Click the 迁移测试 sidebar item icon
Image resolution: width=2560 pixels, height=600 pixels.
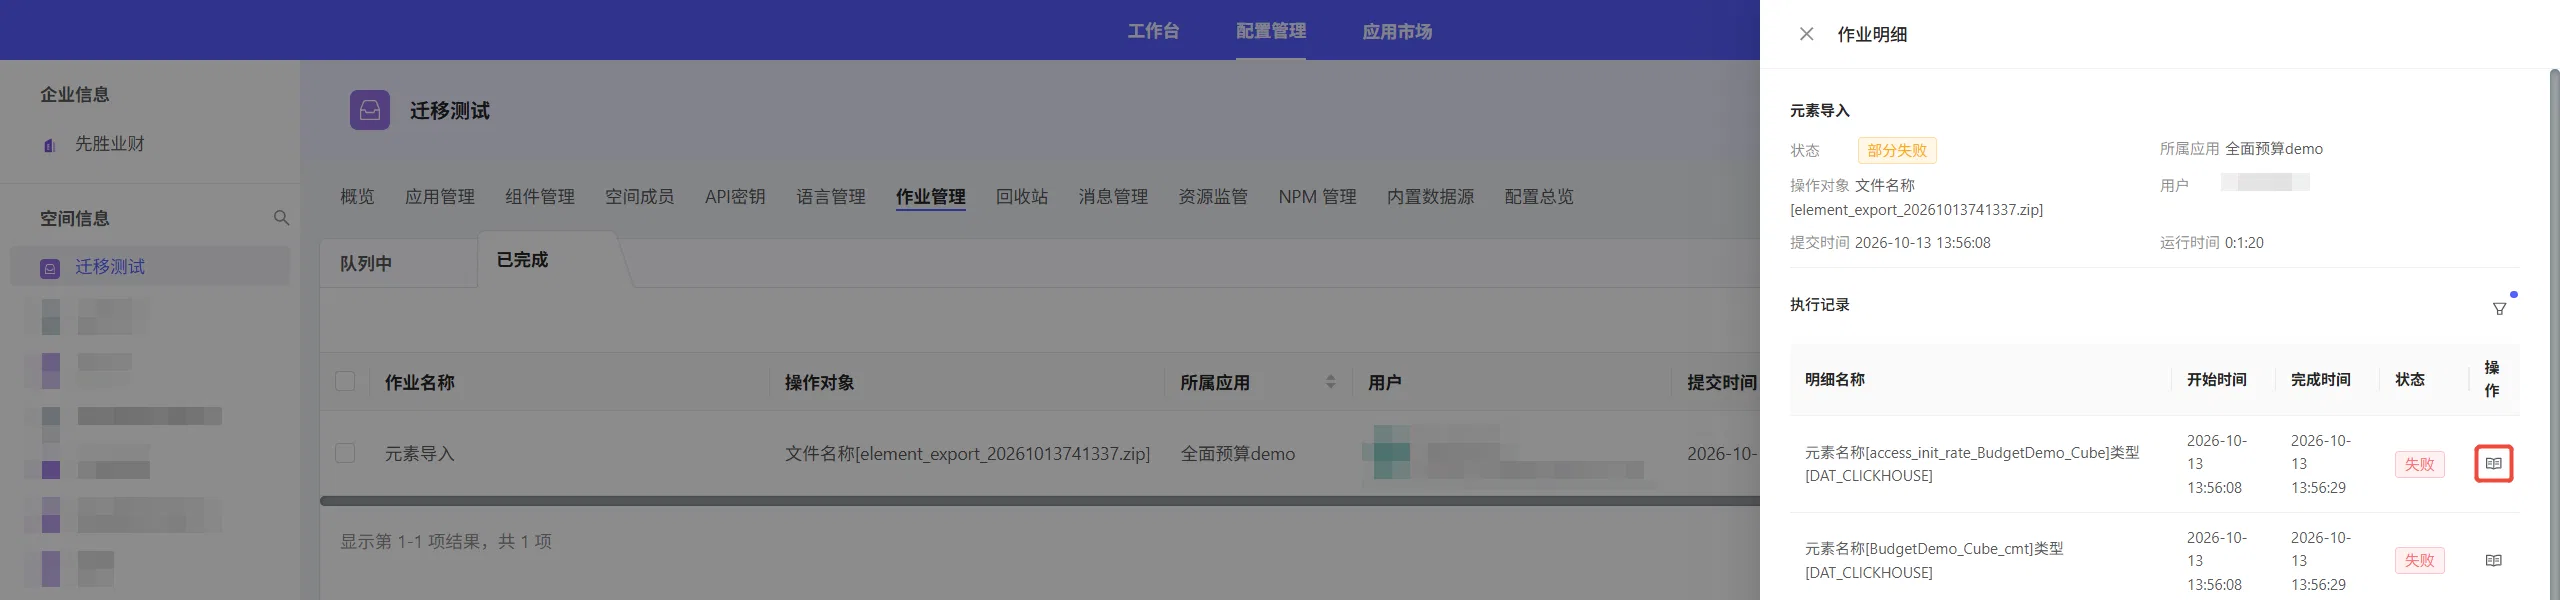(50, 268)
